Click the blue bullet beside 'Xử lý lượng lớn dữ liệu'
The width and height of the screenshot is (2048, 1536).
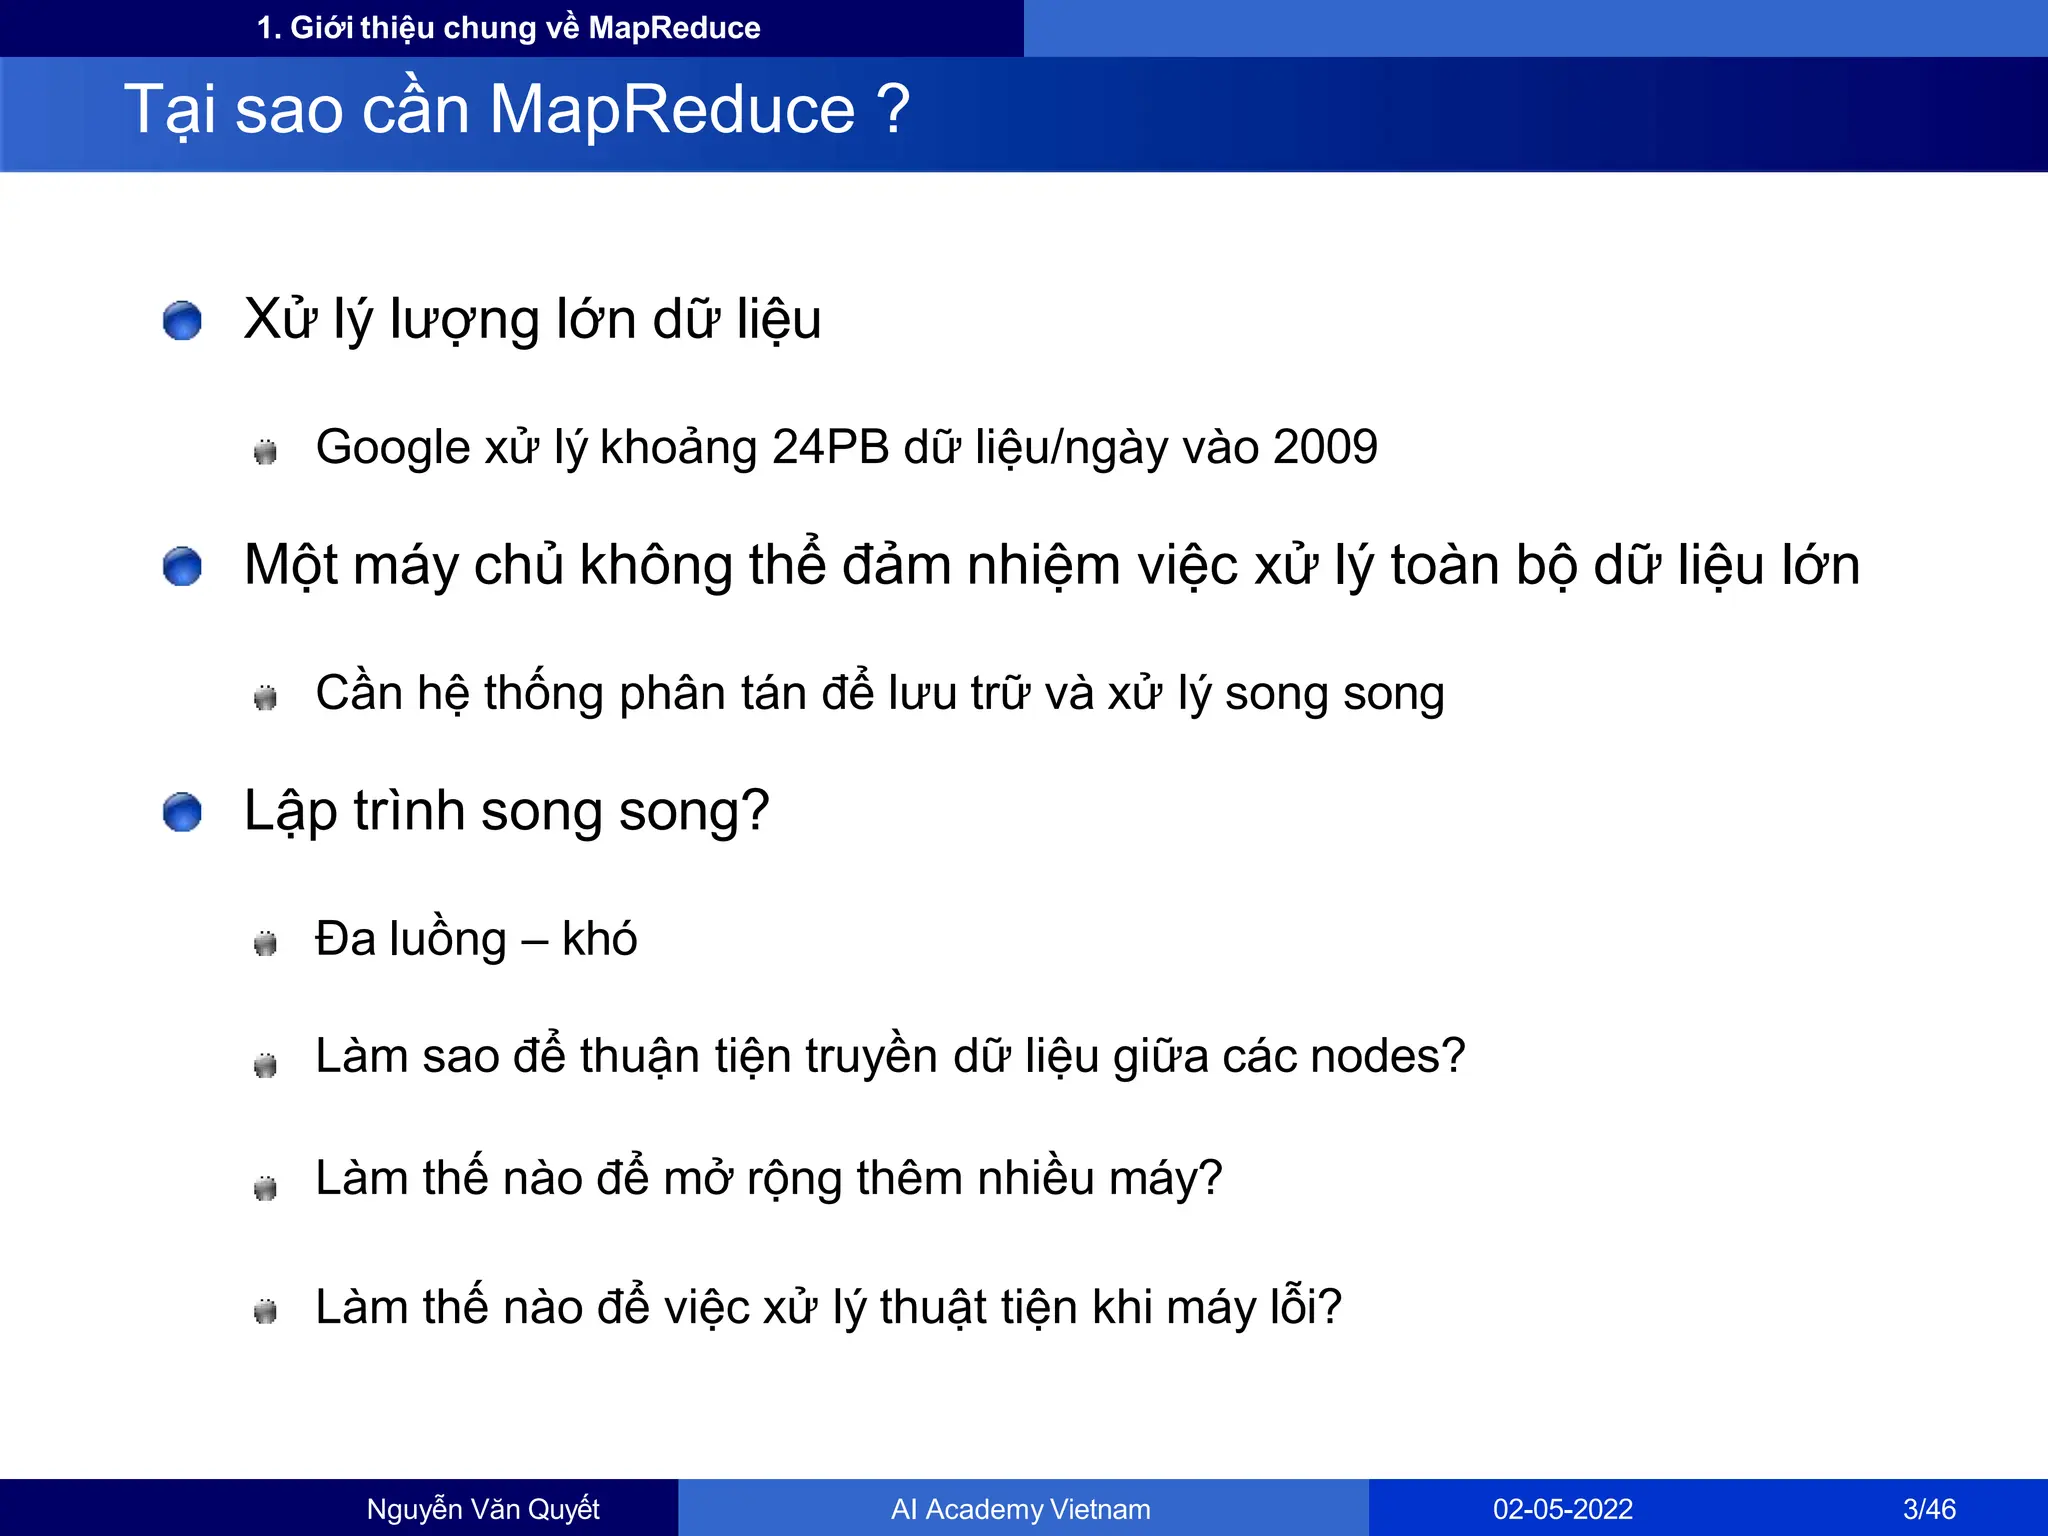182,321
